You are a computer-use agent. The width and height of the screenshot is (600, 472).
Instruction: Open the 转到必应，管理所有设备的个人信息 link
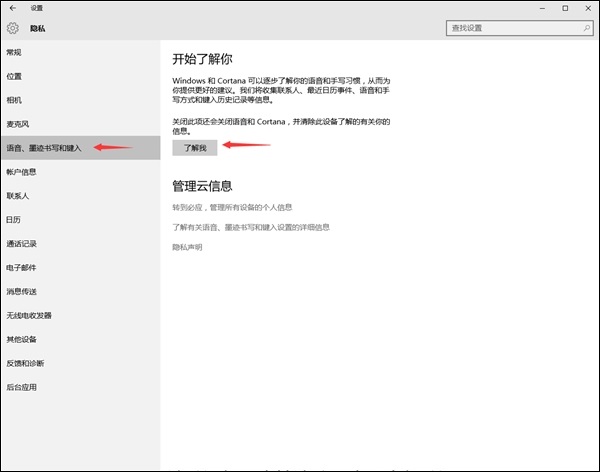click(232, 207)
